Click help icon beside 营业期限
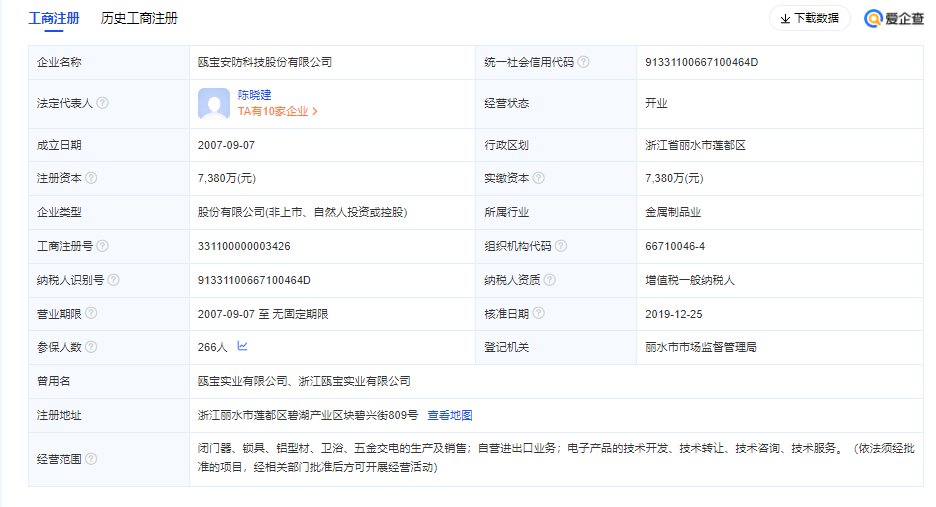This screenshot has width=936, height=507. 91,314
